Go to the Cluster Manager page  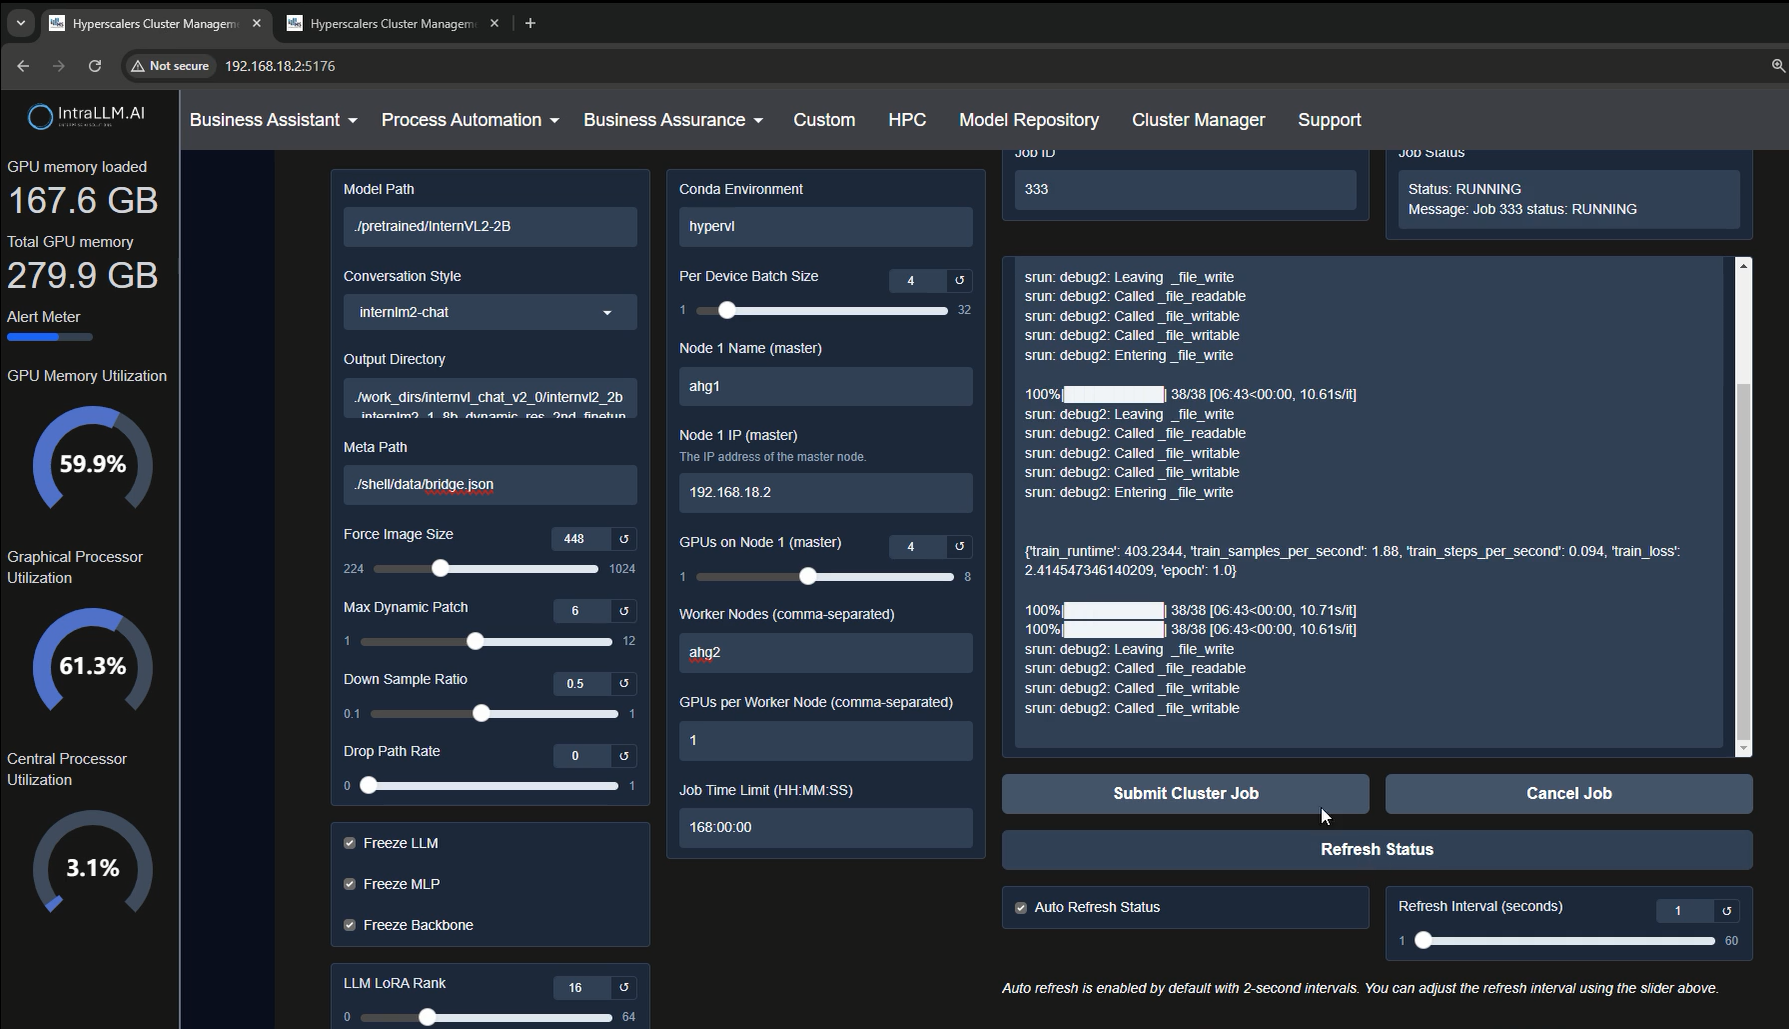coord(1197,119)
